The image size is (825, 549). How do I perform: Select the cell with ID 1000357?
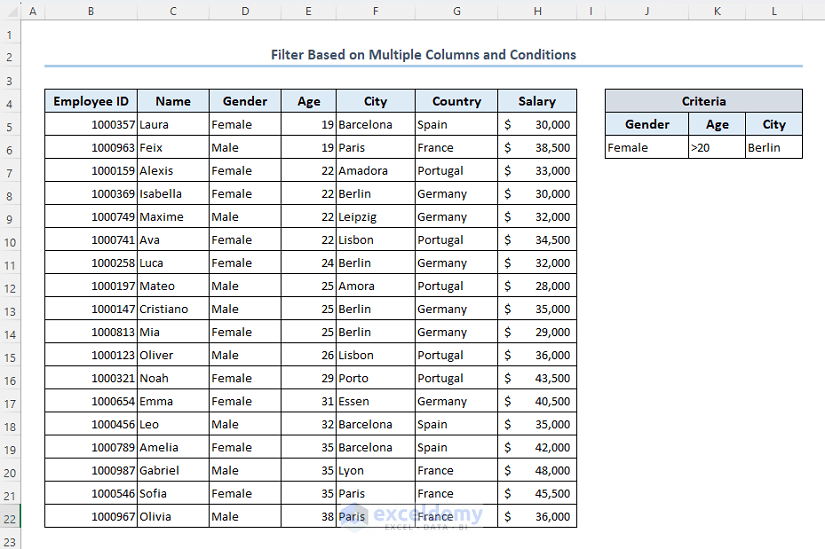click(x=91, y=125)
